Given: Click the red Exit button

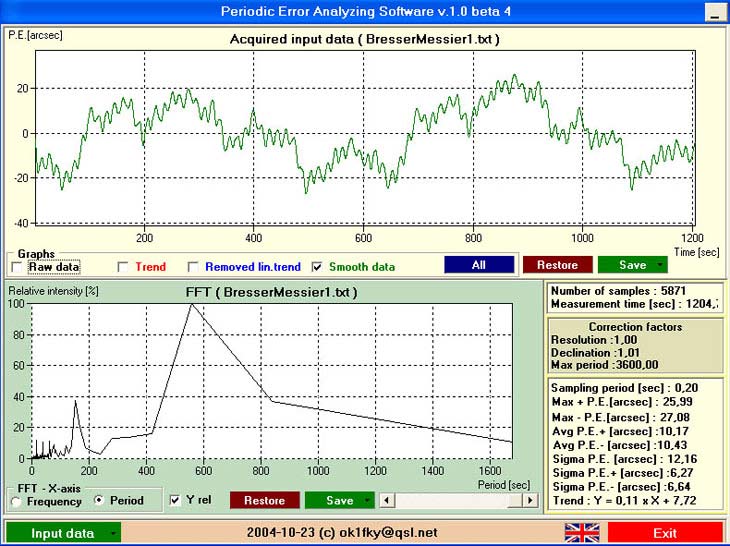Looking at the screenshot, I should 665,533.
